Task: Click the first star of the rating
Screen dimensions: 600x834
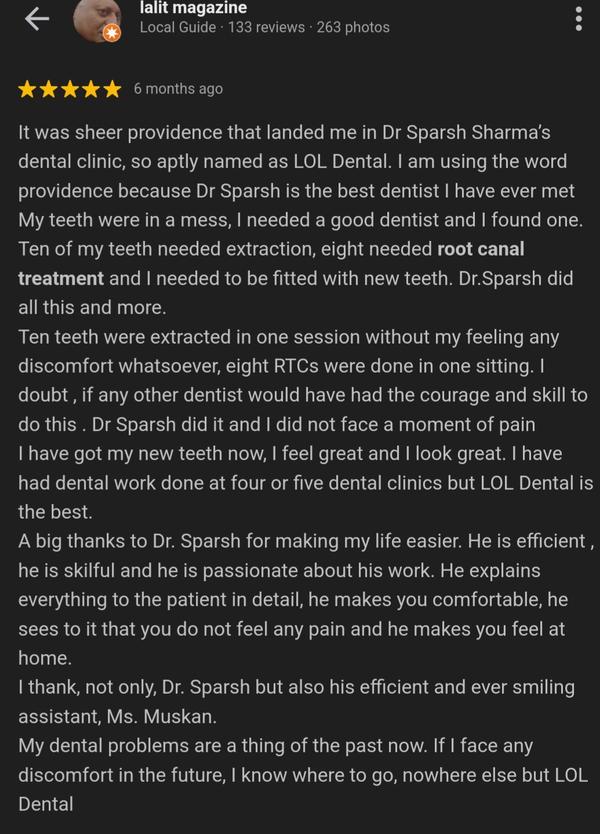Action: (x=27, y=89)
